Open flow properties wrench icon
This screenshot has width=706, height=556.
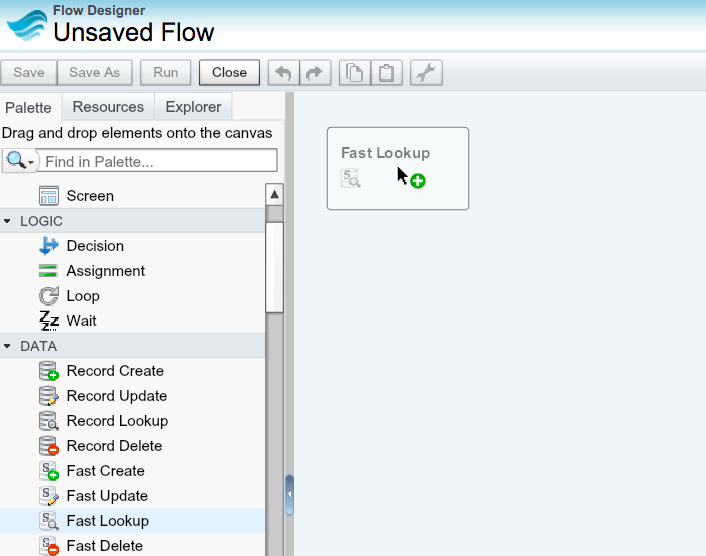pos(426,73)
